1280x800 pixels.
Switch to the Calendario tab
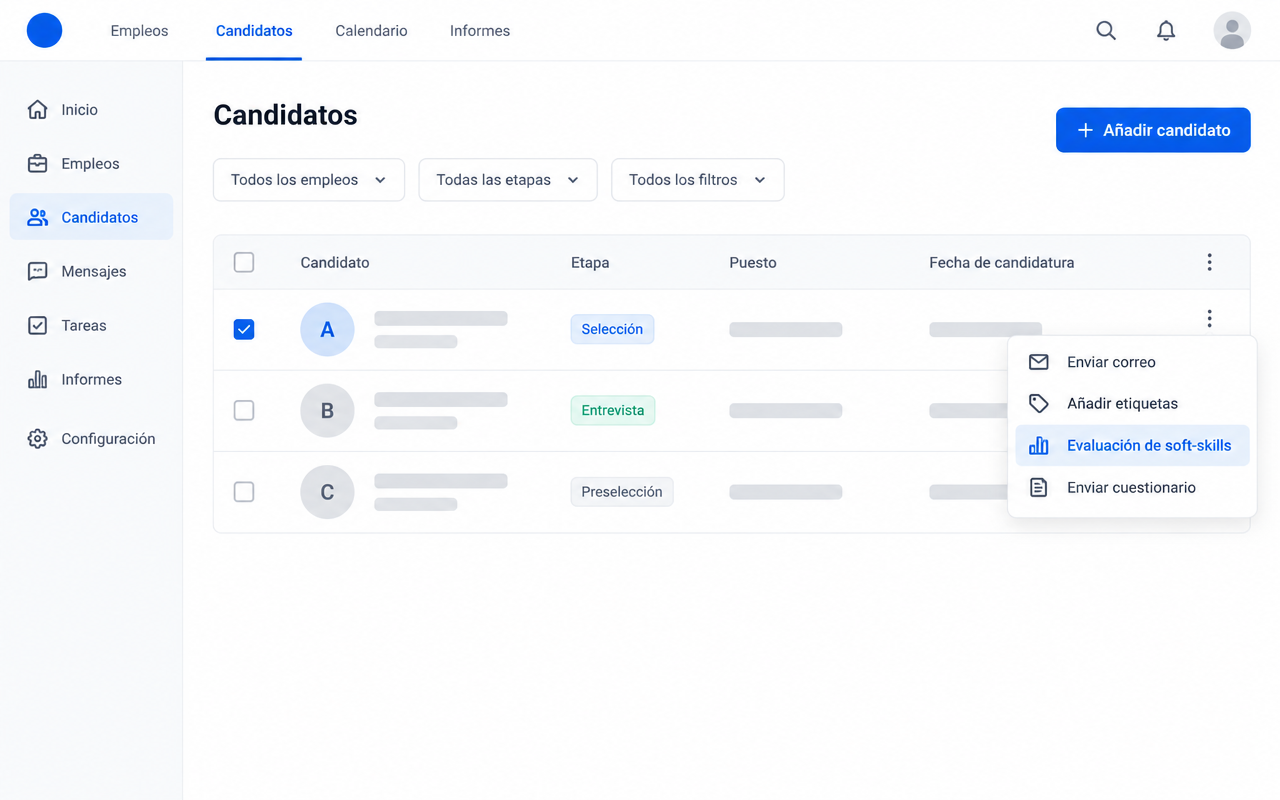371,31
